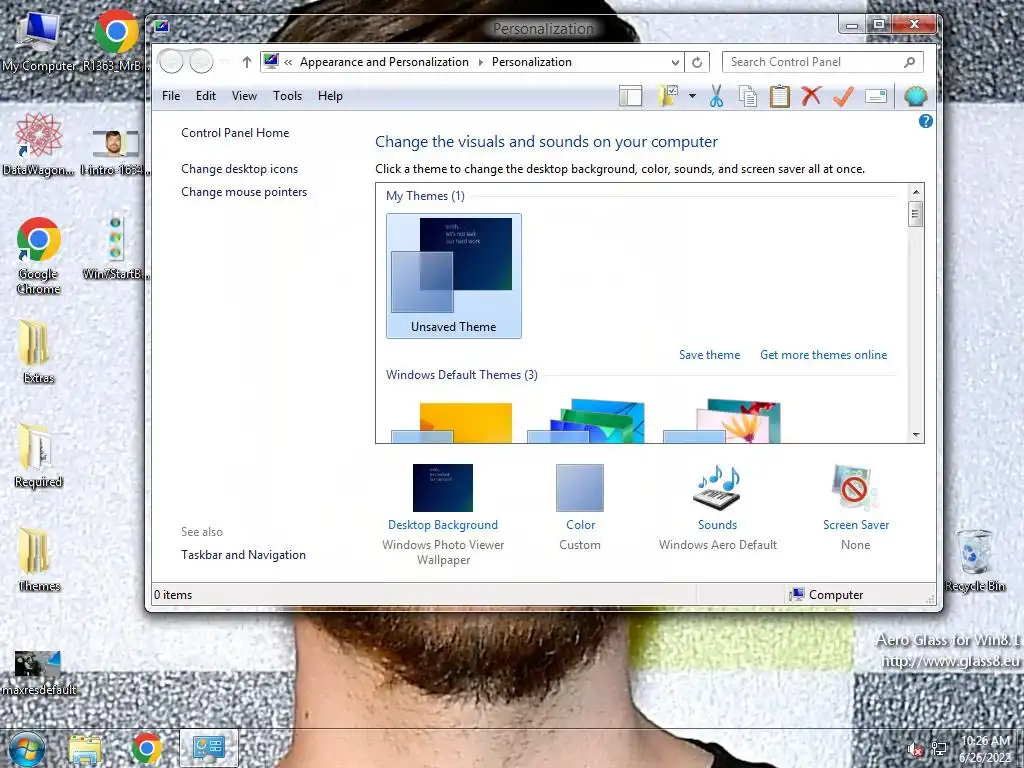Click themes list scrollbar down arrow

(x=916, y=434)
